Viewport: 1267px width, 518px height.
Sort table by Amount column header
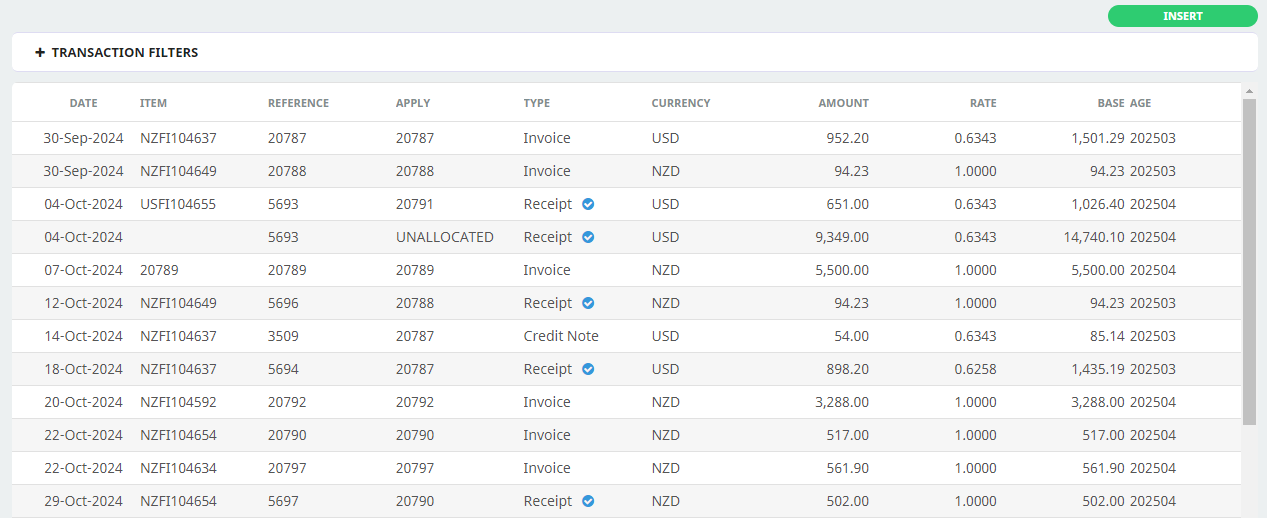(843, 103)
